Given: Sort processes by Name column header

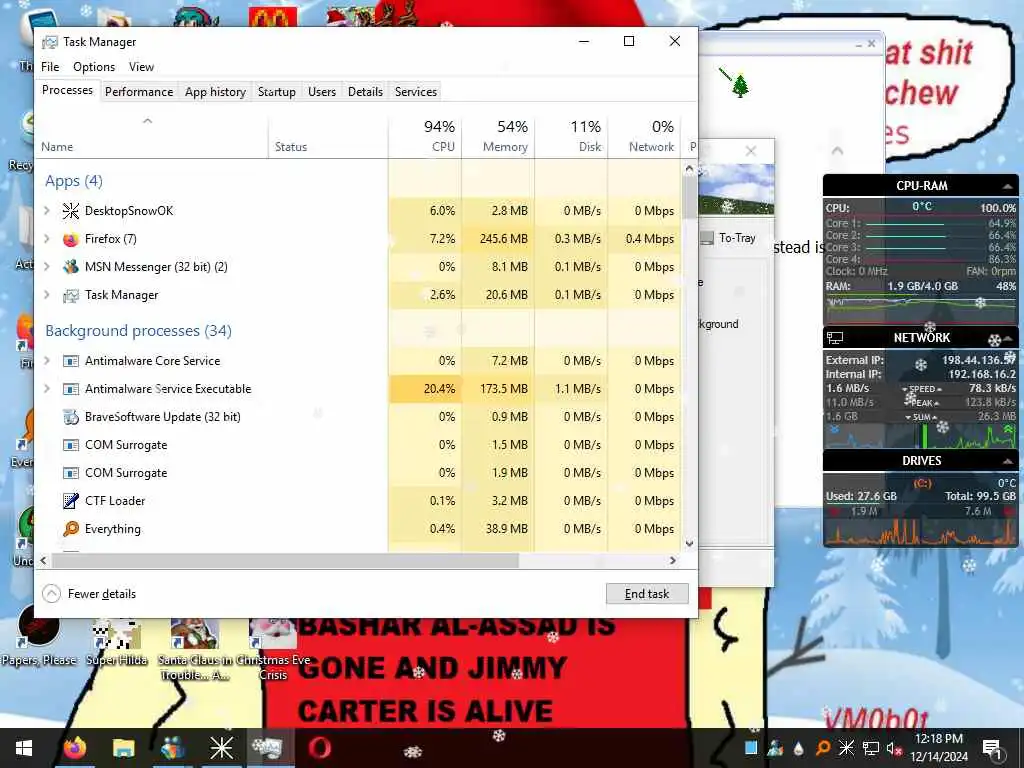Looking at the screenshot, I should (x=152, y=136).
